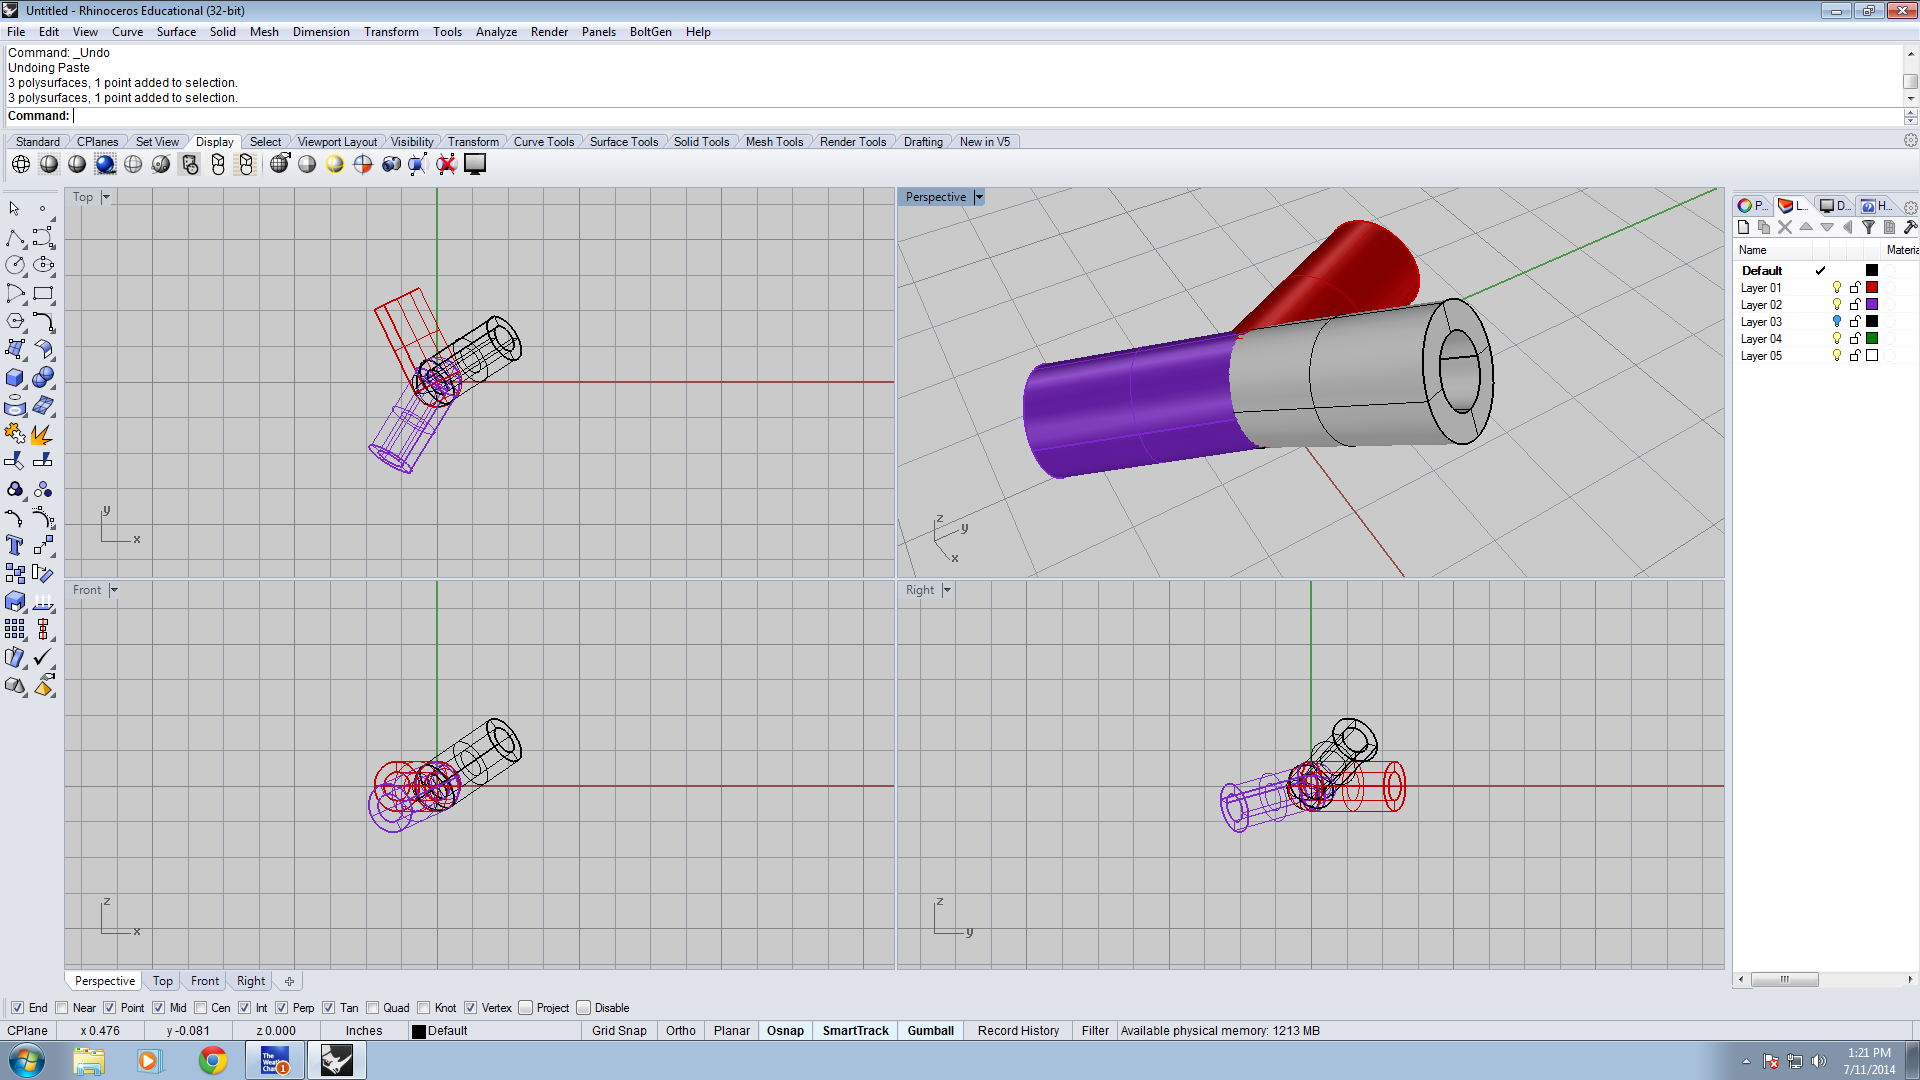1920x1080 pixels.
Task: Click the Rendered viewport blue sphere icon
Action: (105, 164)
